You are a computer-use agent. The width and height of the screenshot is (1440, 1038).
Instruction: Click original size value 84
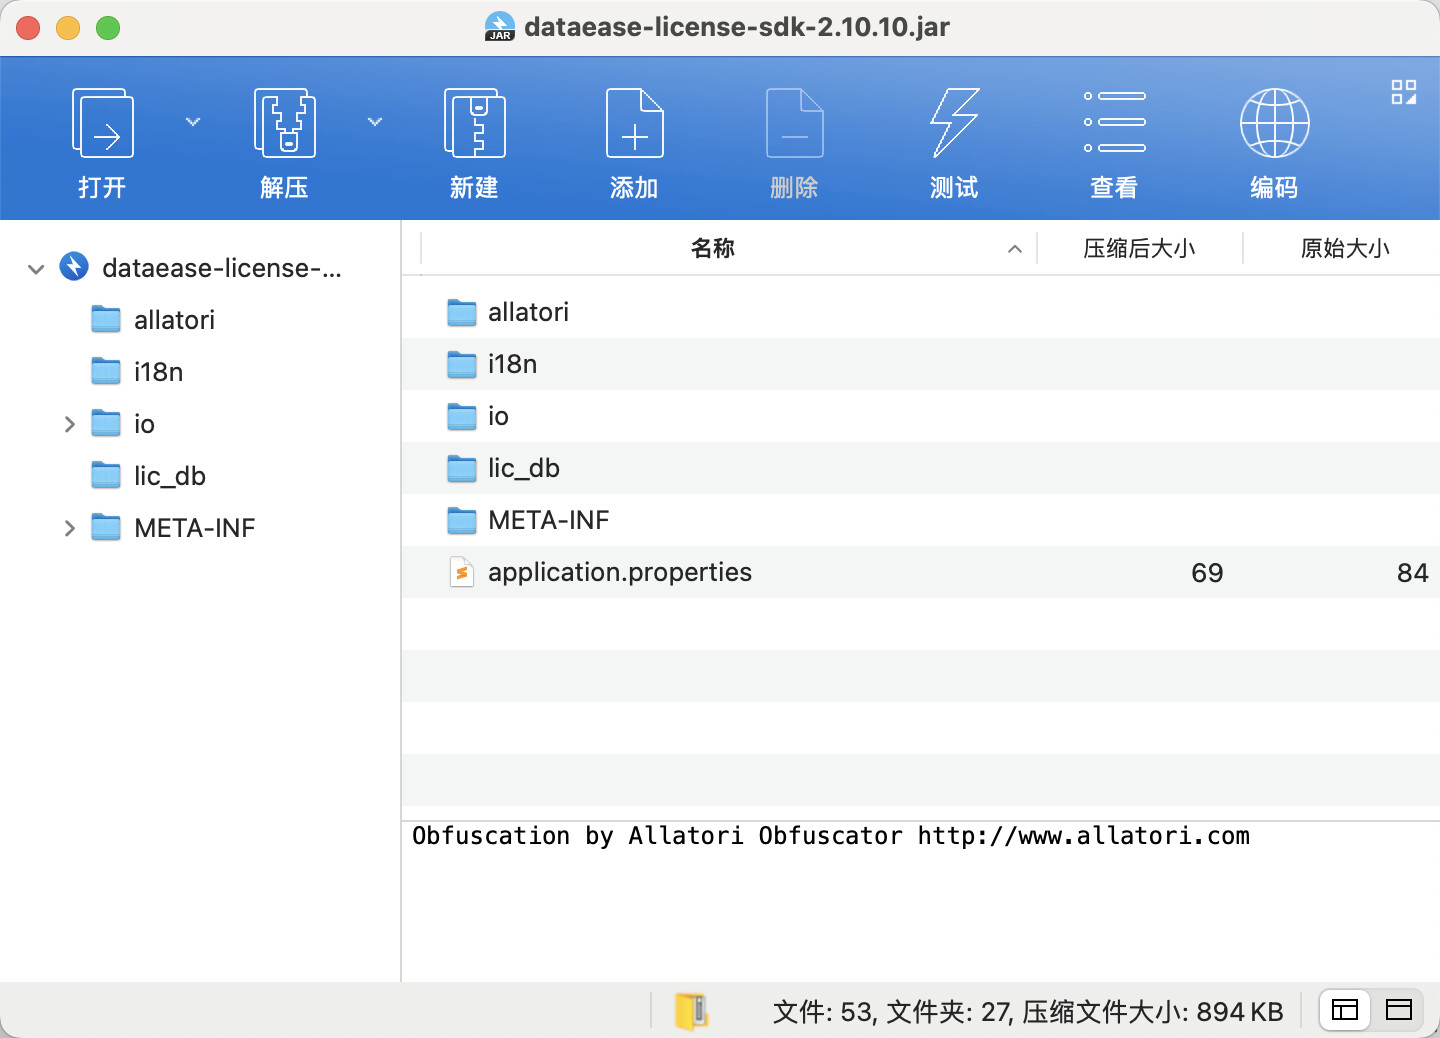coord(1413,573)
